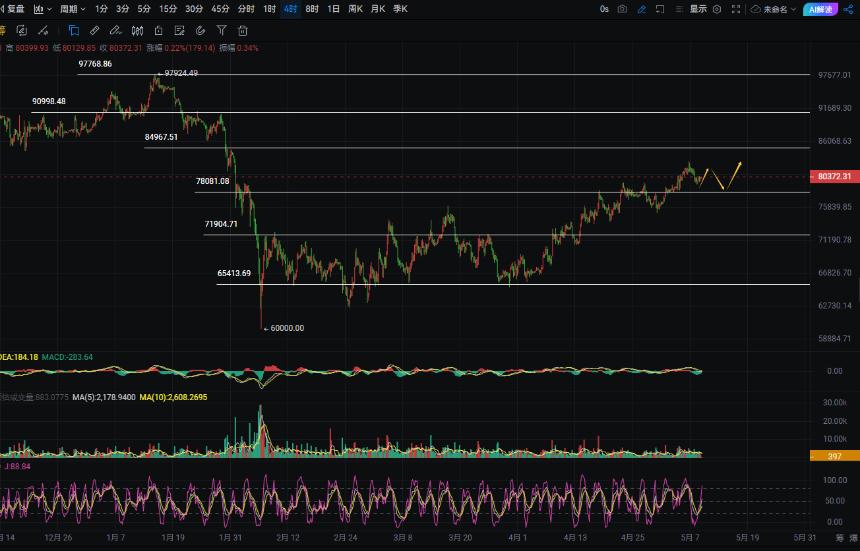Click the 显示 display button
Screen dimensions: 860x551
pyautogui.click(x=698, y=9)
